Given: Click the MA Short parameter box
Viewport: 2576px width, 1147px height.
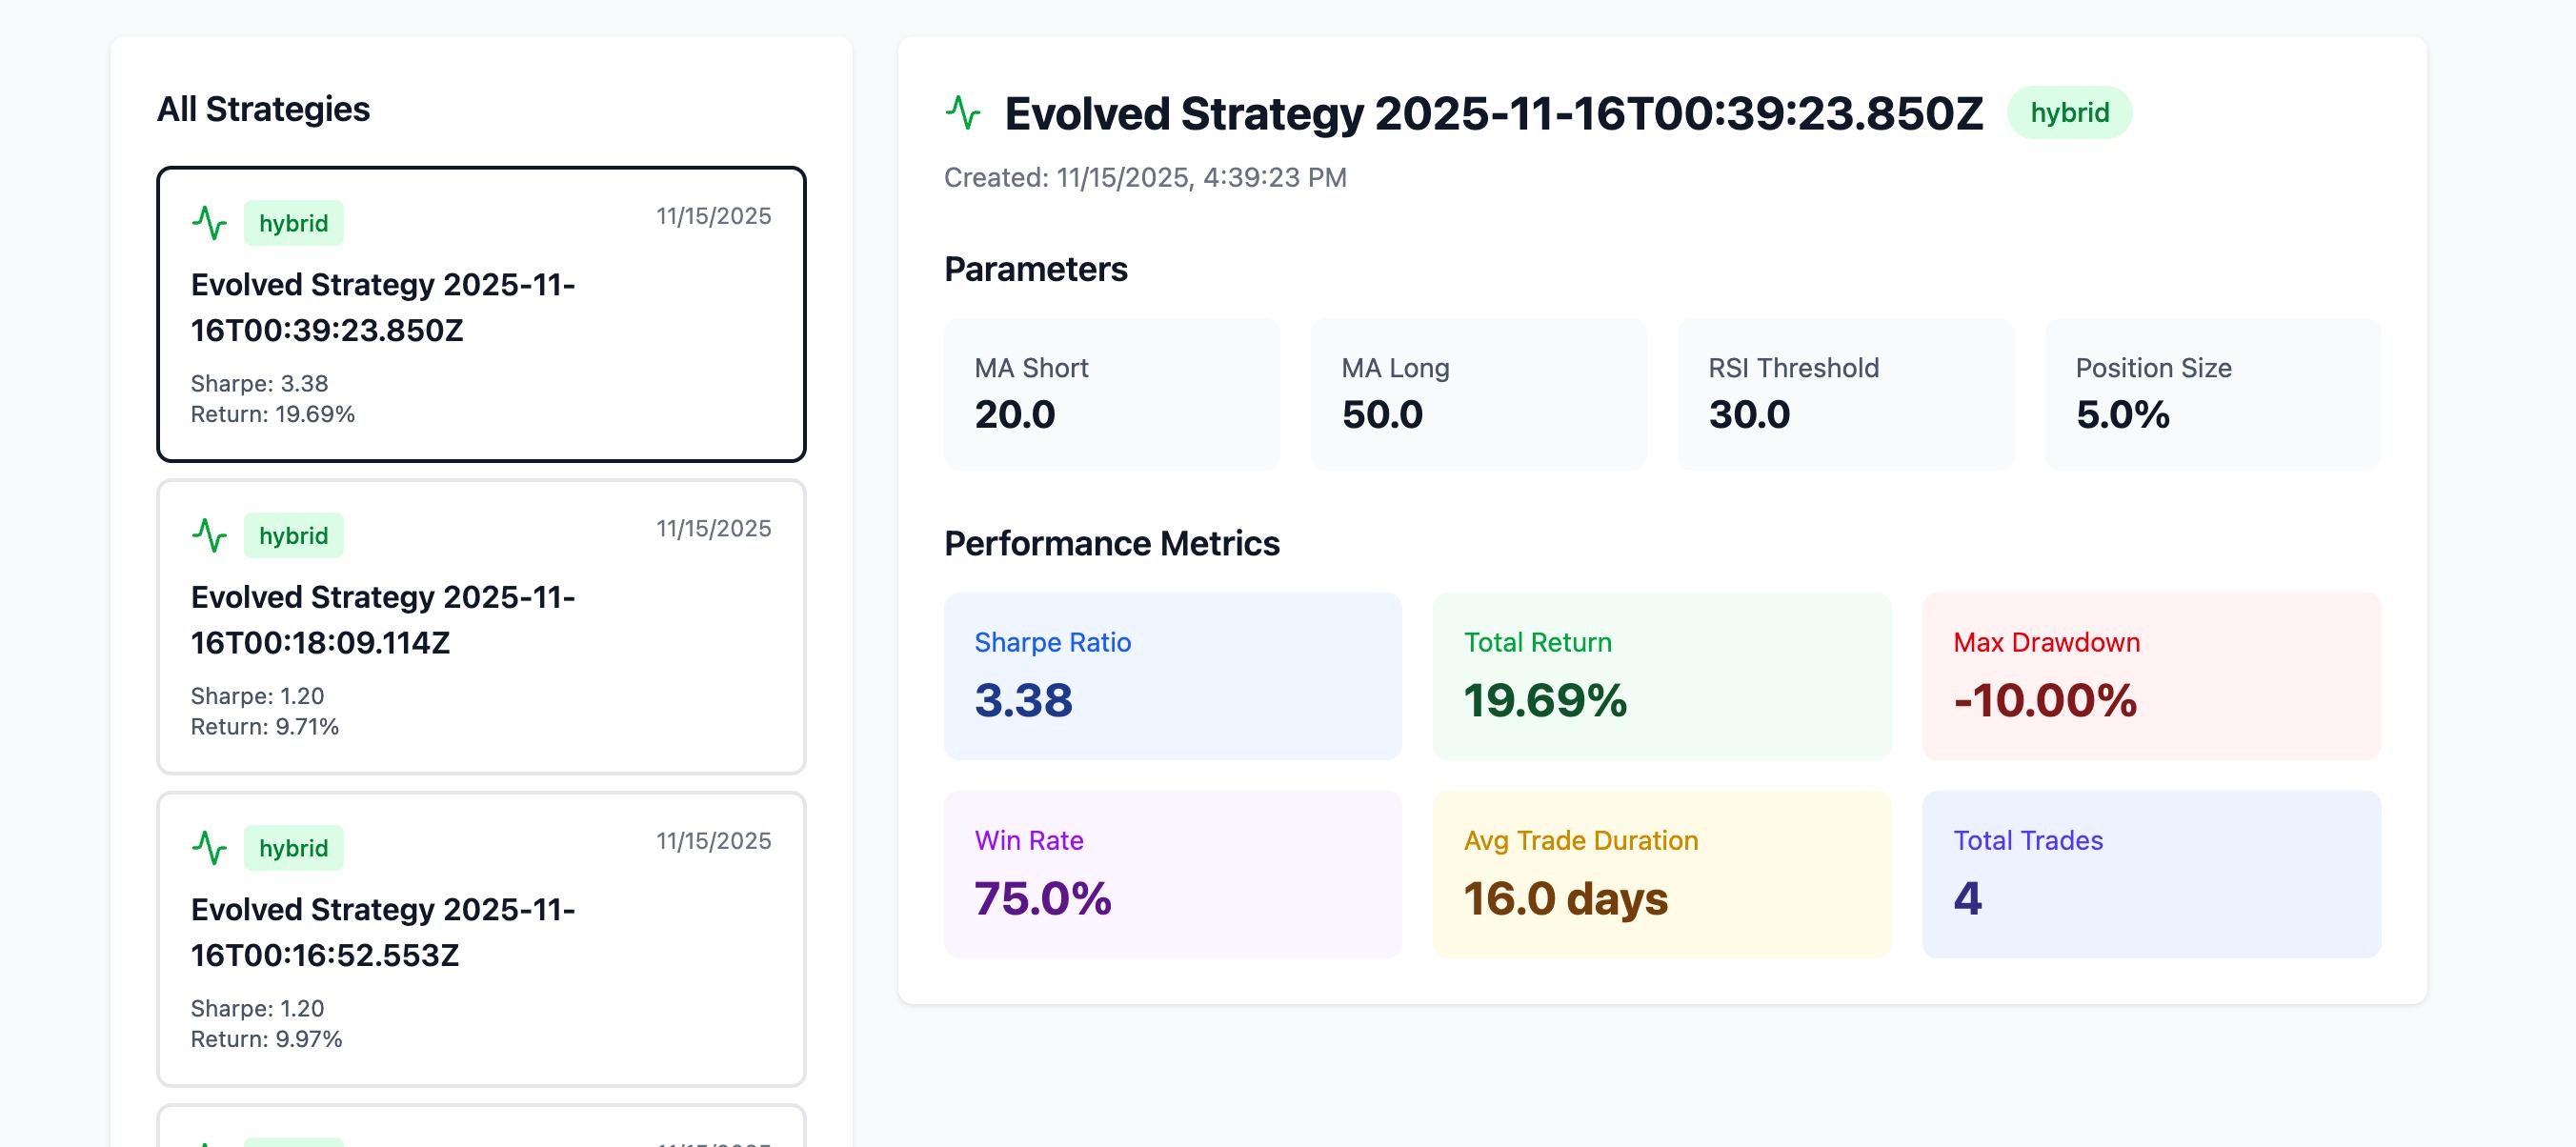Looking at the screenshot, I should pos(1111,394).
